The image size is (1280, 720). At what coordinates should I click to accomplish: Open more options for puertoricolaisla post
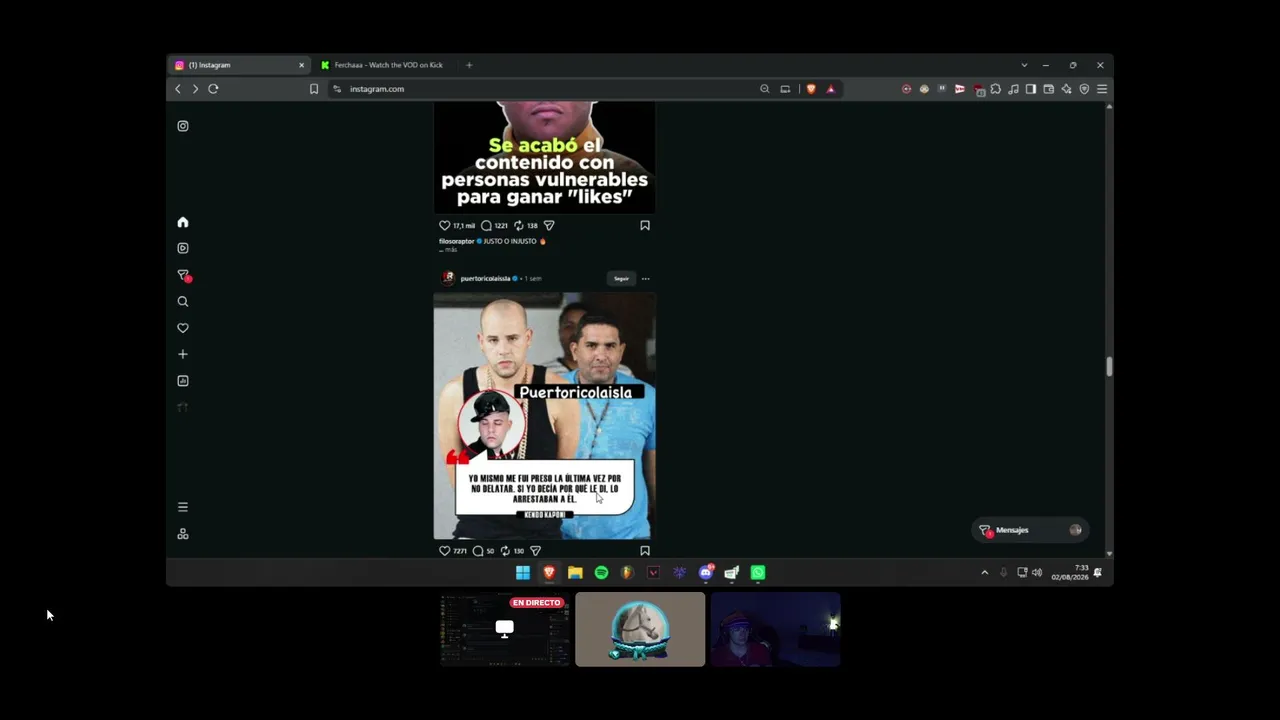(646, 279)
